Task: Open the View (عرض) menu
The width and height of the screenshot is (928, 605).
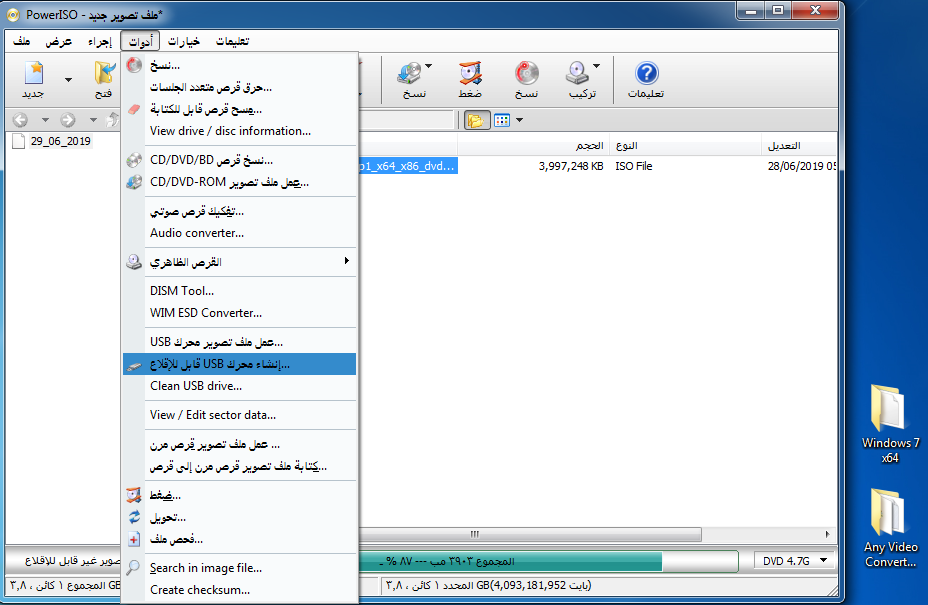Action: [59, 41]
